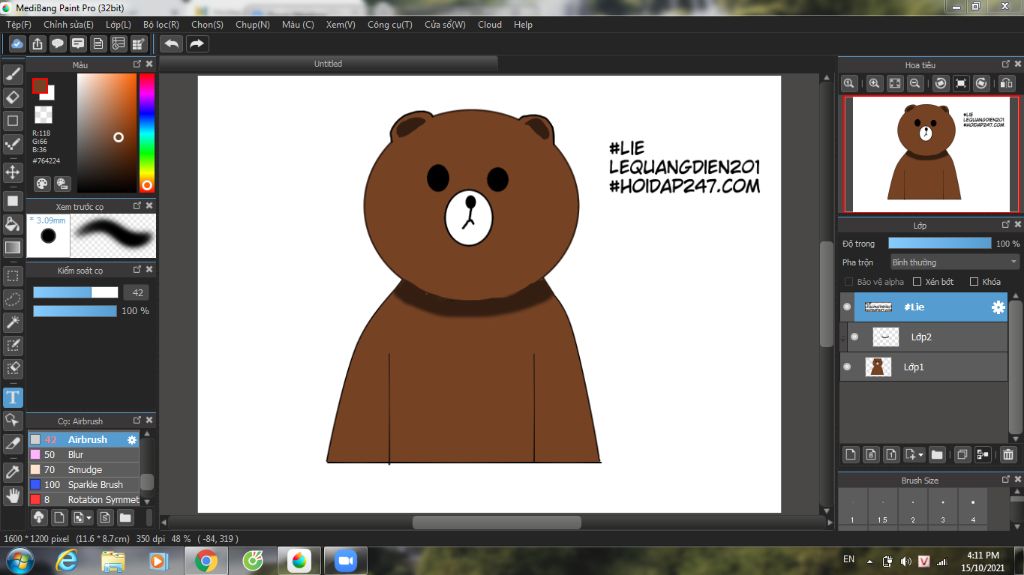
Task: Toggle Bảo vệ alpha checkbox
Action: coord(849,282)
